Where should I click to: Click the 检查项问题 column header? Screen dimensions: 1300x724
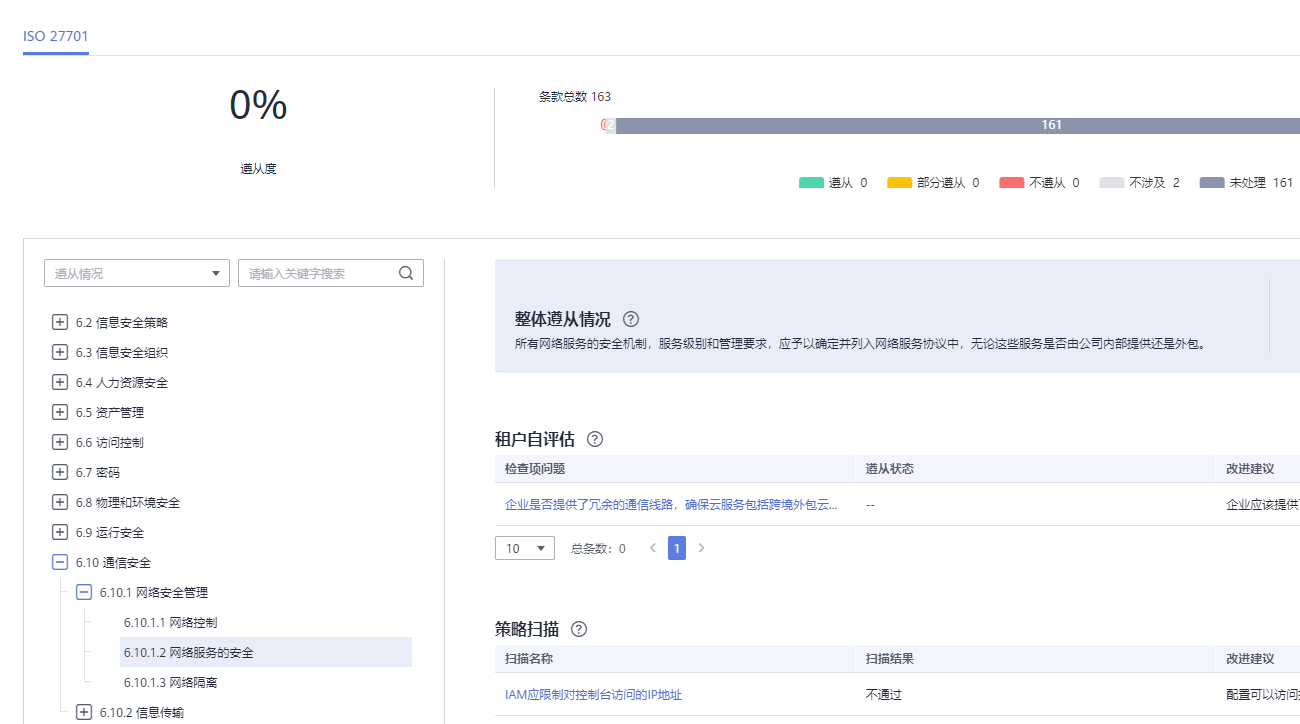[535, 468]
